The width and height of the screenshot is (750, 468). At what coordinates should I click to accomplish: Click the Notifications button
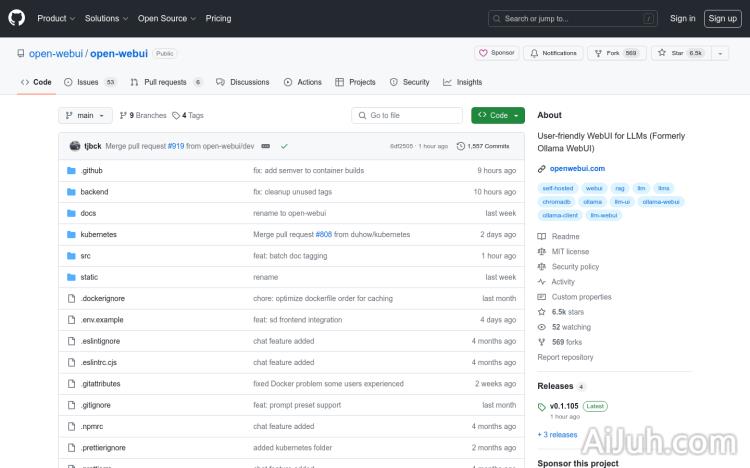point(553,53)
